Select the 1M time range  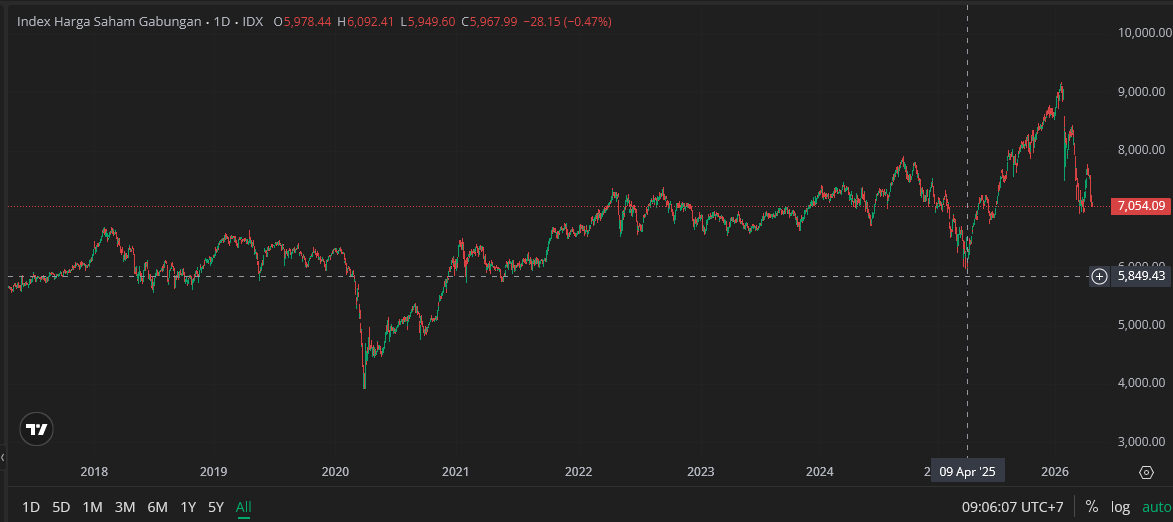(92, 507)
